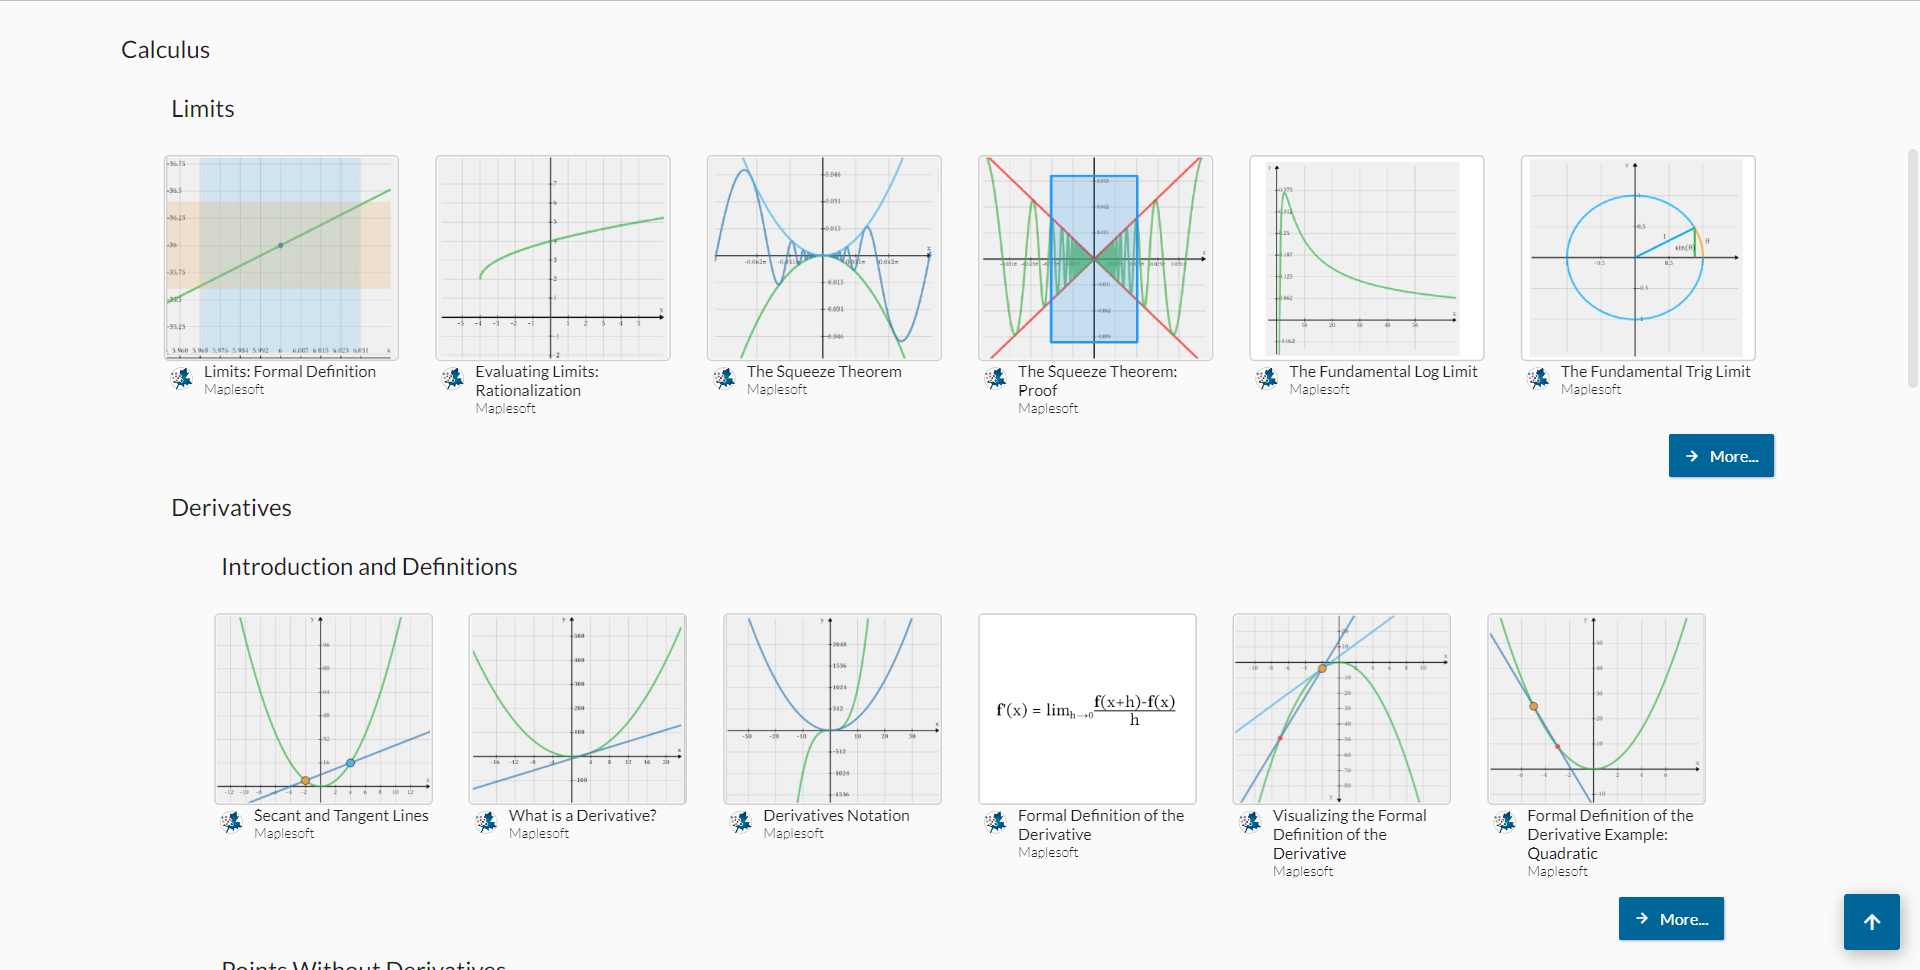Click More button under Introduction and Definitions

tap(1671, 919)
